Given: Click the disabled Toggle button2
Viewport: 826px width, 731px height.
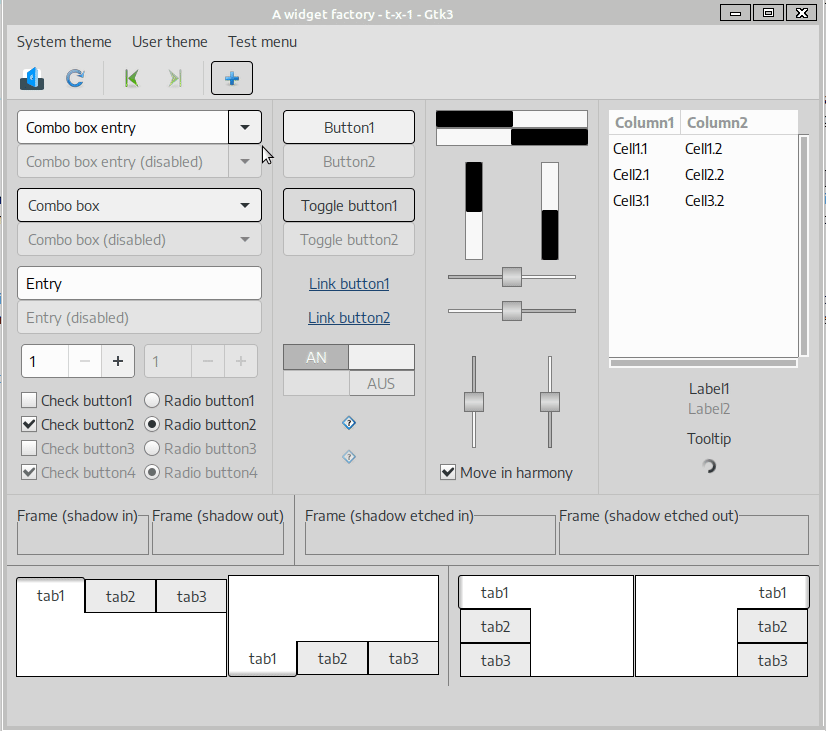Looking at the screenshot, I should (349, 240).
